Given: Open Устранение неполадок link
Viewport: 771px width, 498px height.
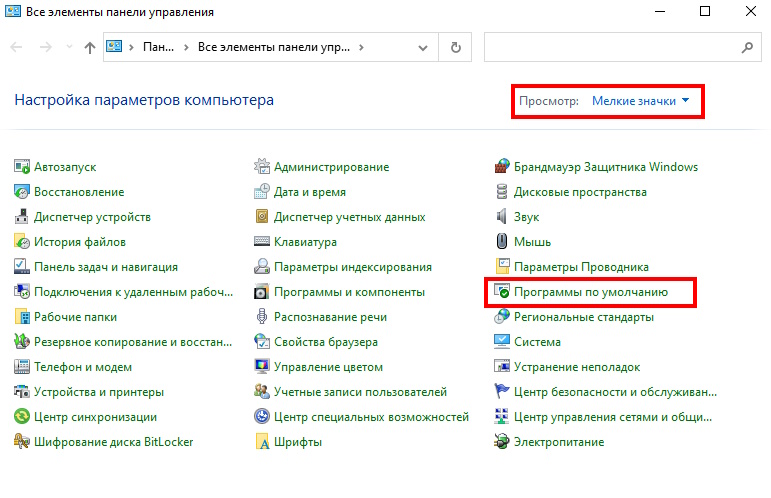Looking at the screenshot, I should tap(577, 367).
